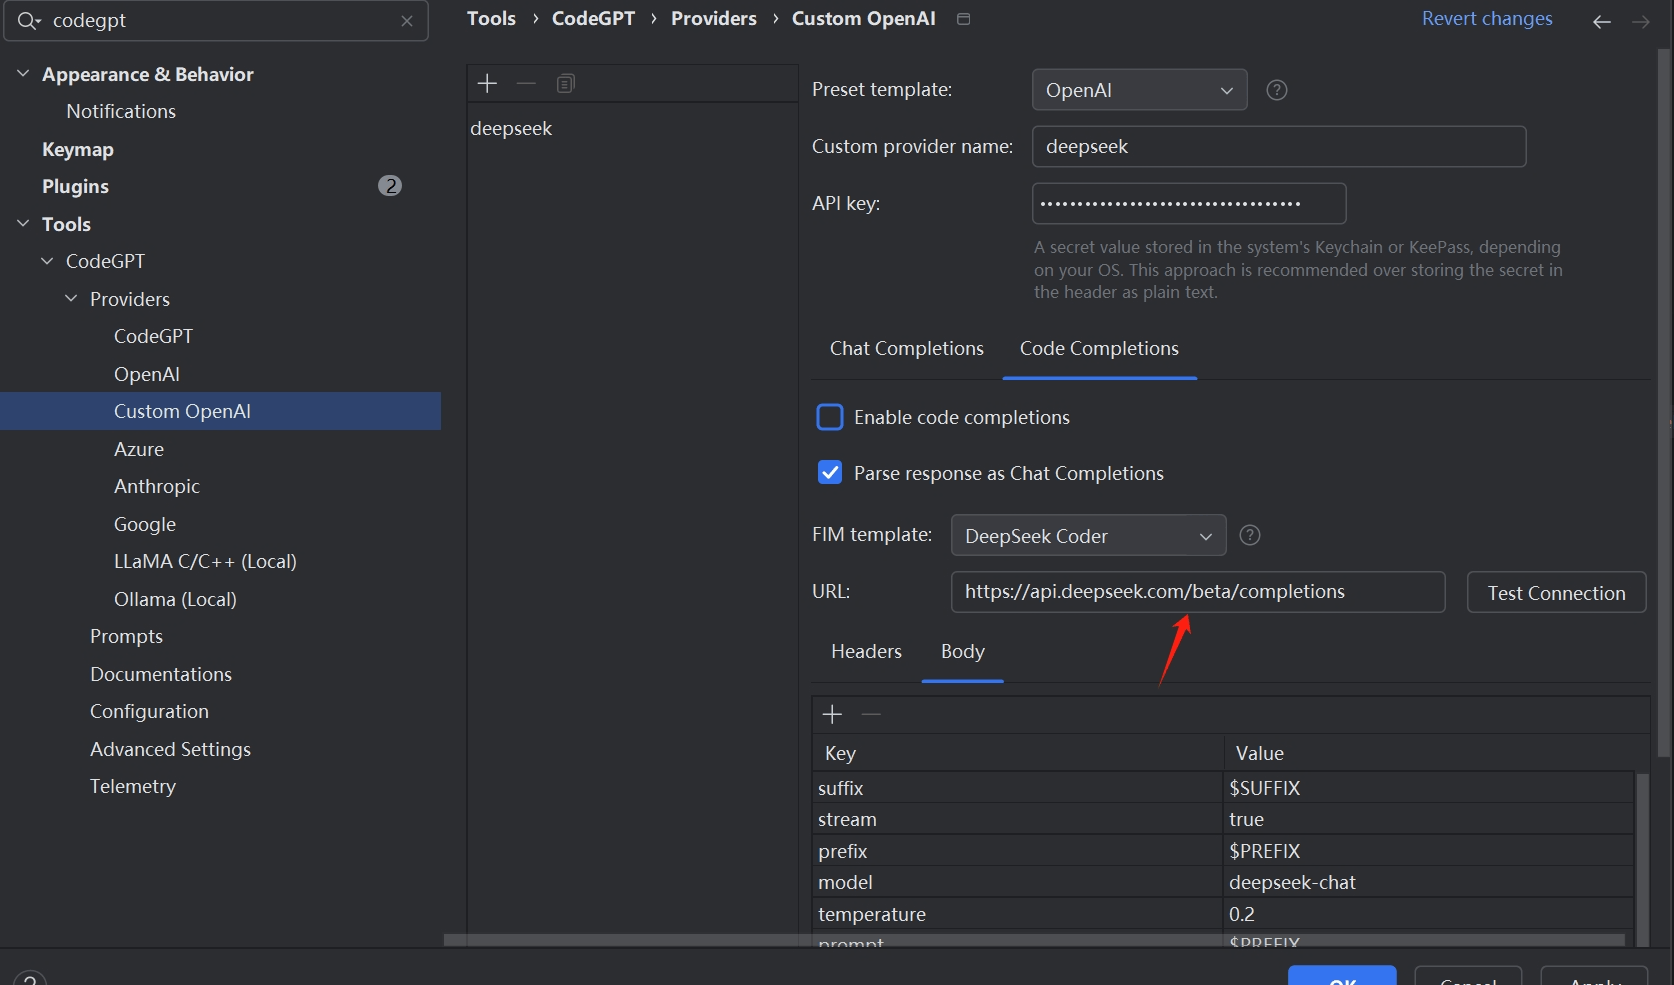The height and width of the screenshot is (985, 1674).
Task: Click the Plugins update badge showing 2
Action: (390, 186)
